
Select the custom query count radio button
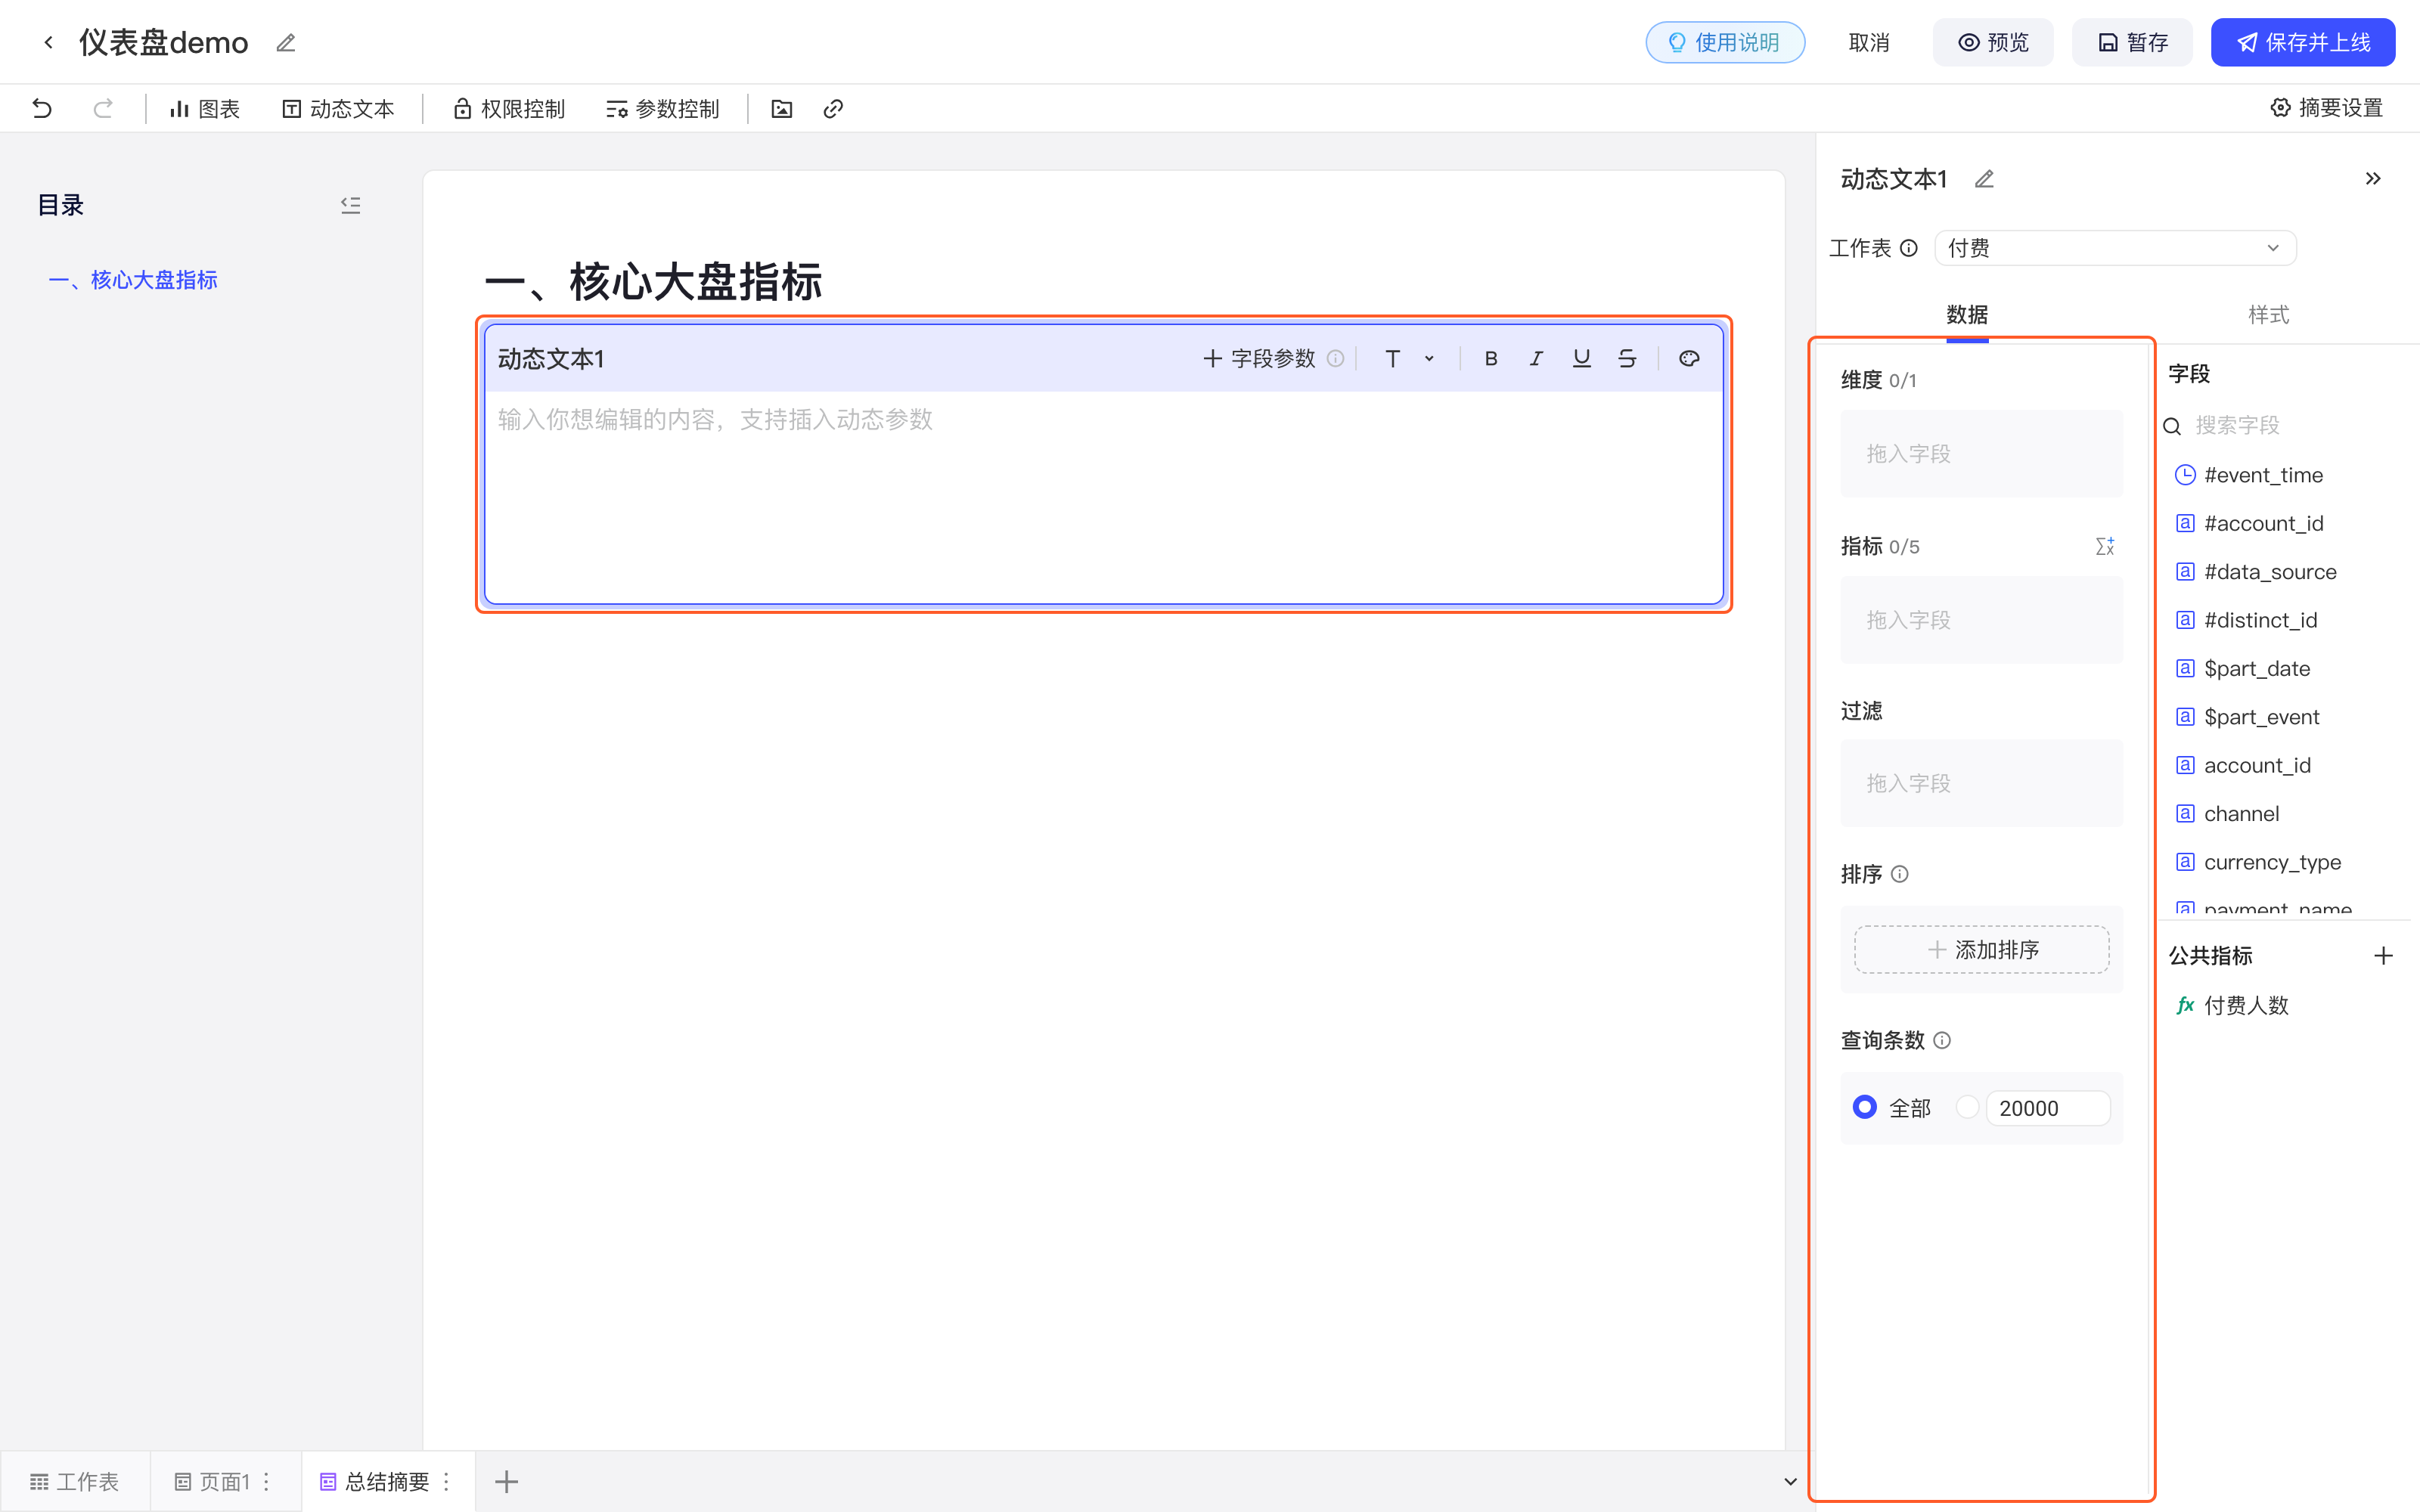click(x=1967, y=1107)
